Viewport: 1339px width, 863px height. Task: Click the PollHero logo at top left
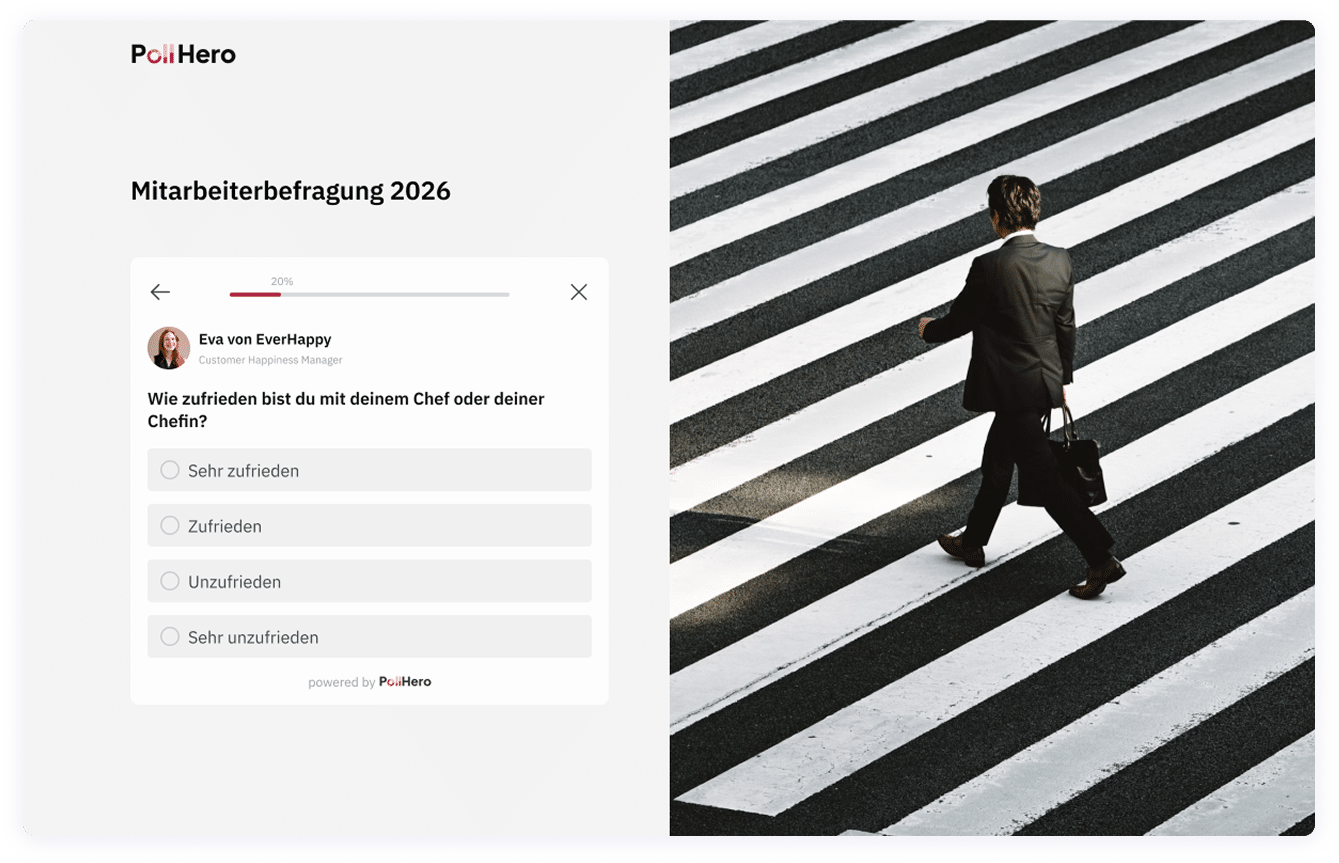tap(183, 54)
